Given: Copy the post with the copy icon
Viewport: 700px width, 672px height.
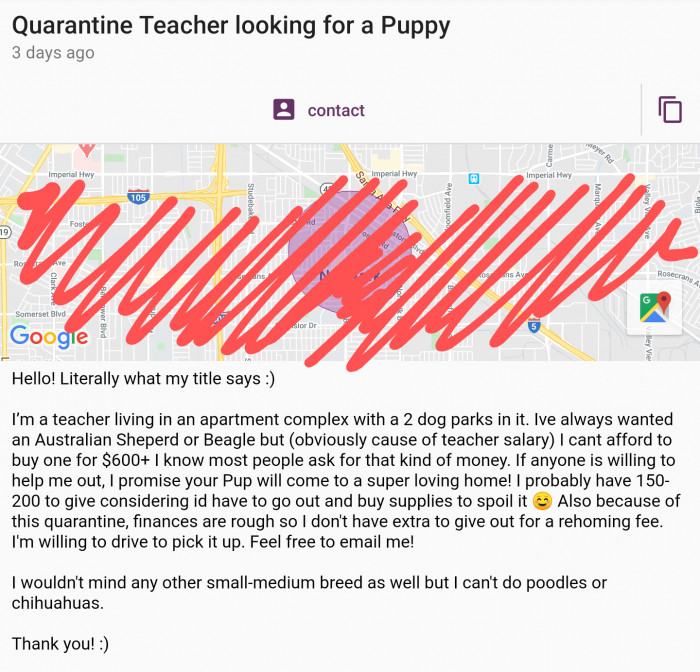Looking at the screenshot, I should tap(670, 109).
